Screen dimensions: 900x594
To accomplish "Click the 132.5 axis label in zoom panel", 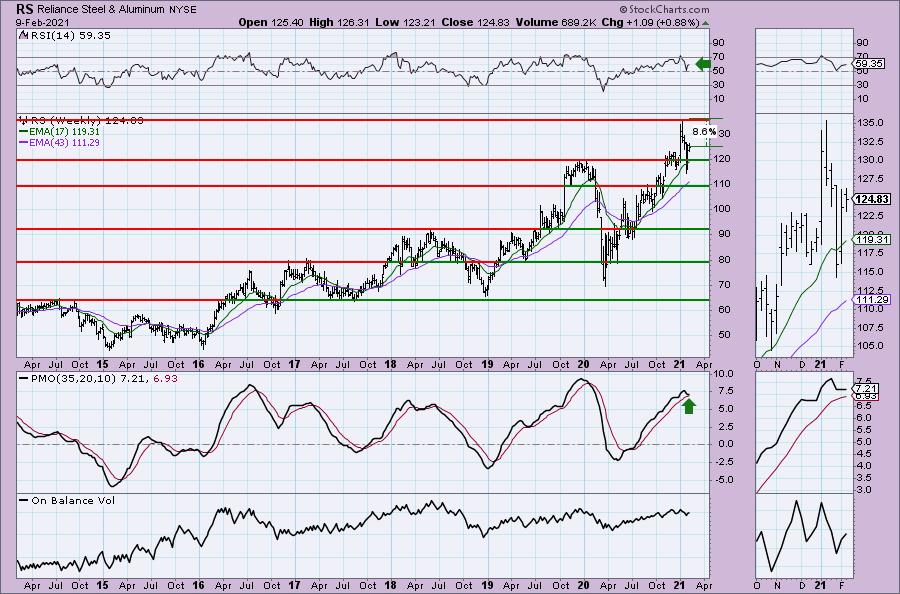I will pos(870,141).
